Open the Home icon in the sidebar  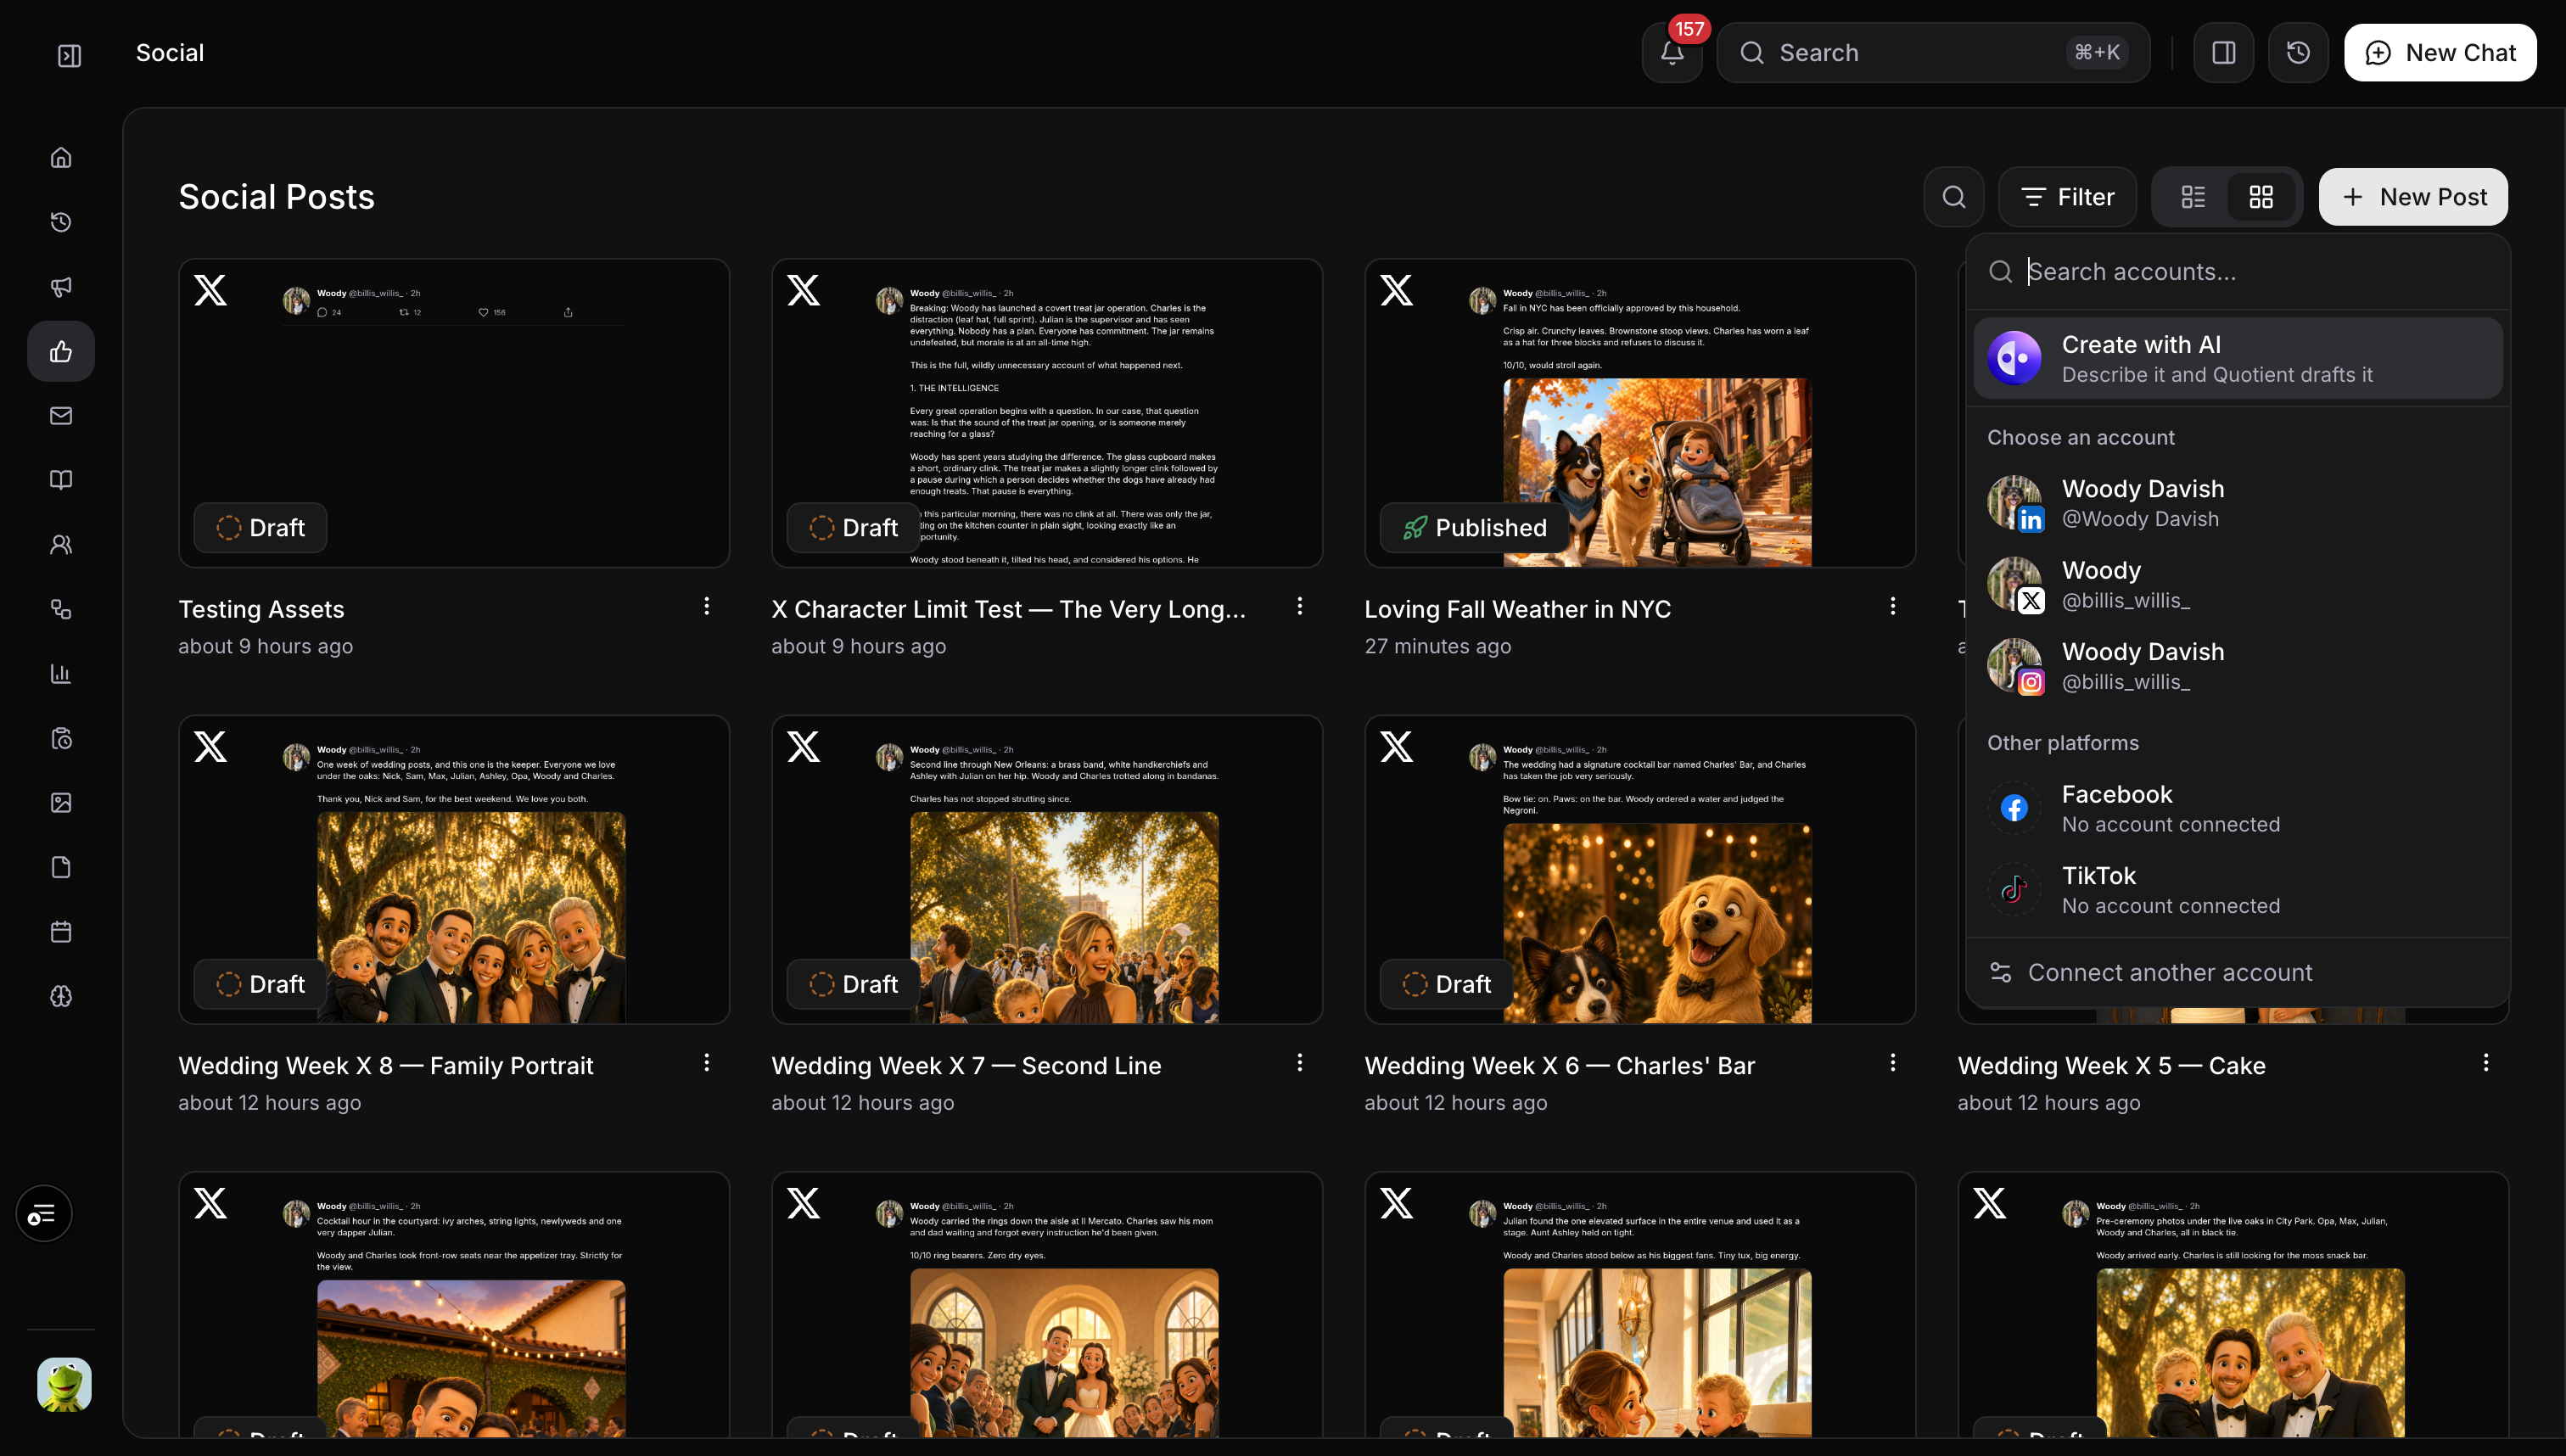point(61,158)
